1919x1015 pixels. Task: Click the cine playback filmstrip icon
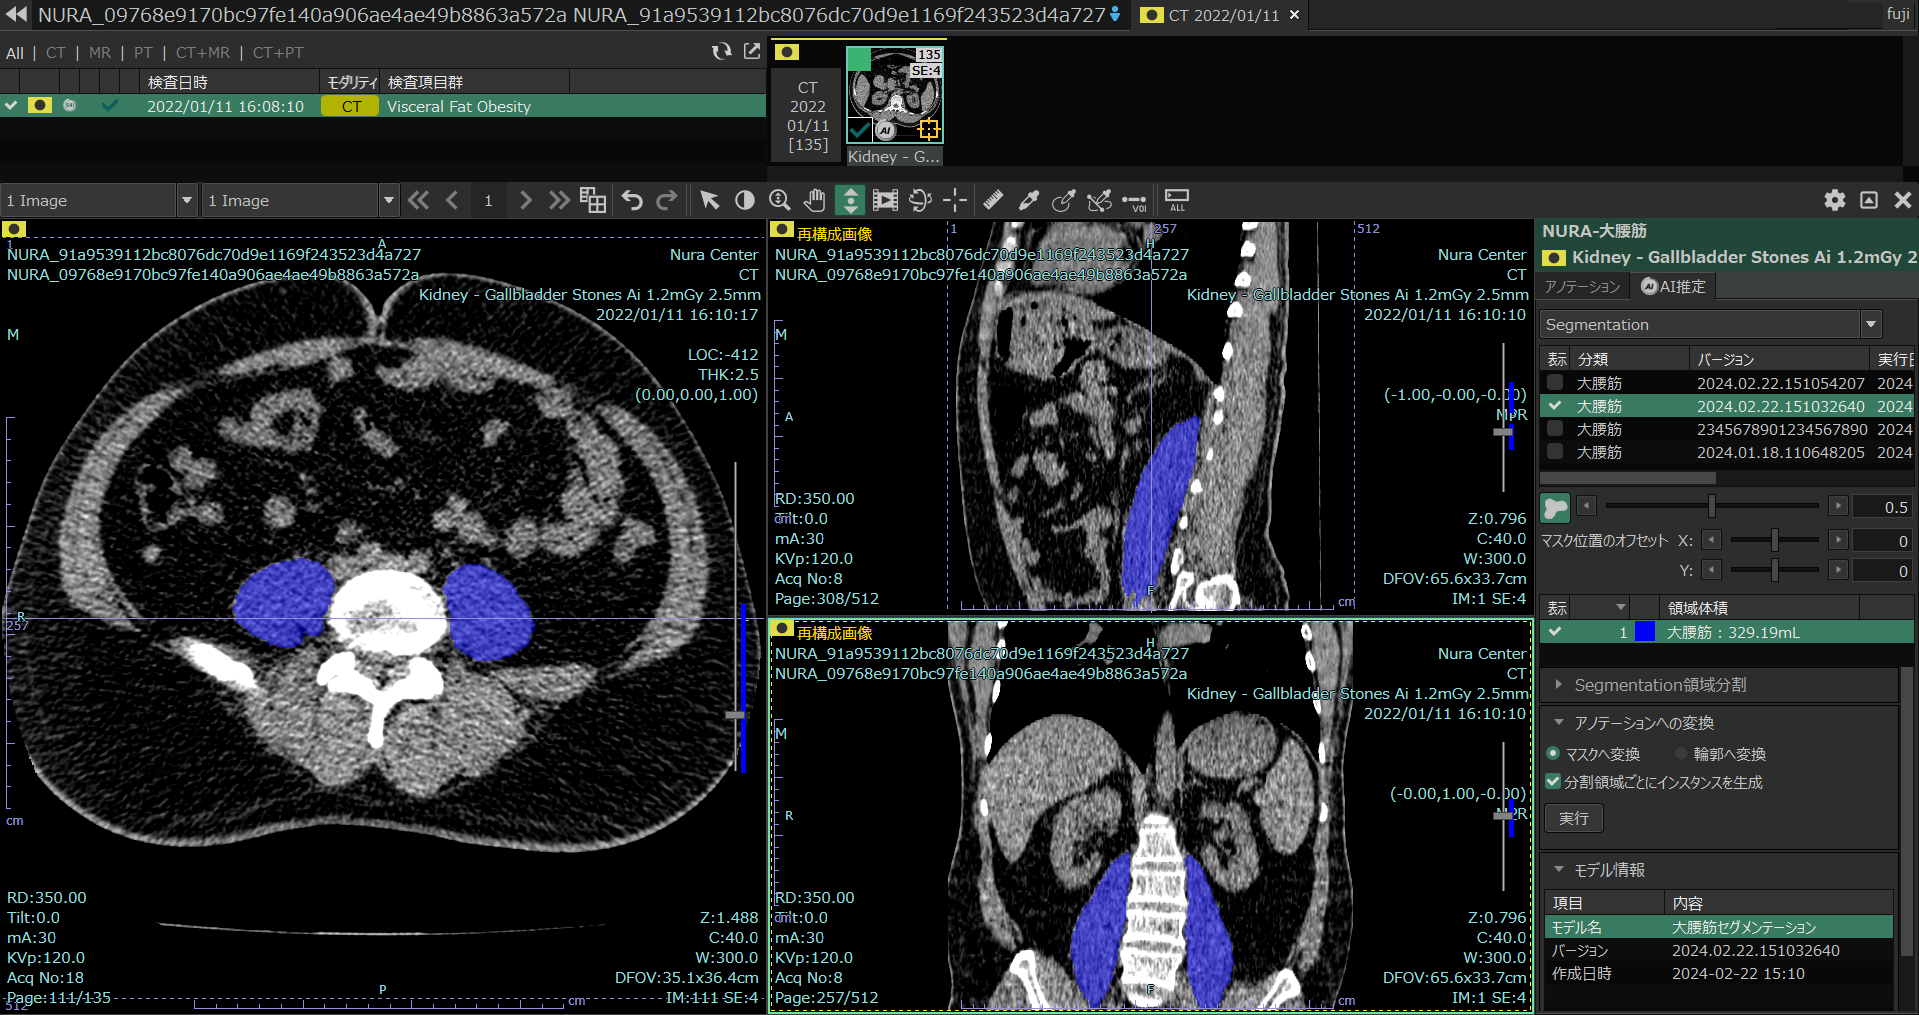[x=885, y=200]
